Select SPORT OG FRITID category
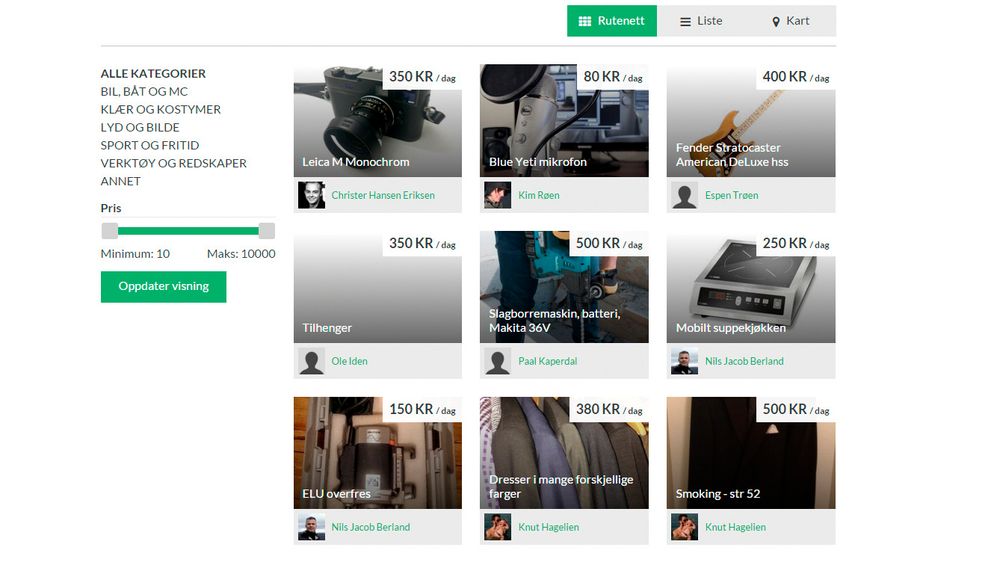The image size is (1000, 562). tap(150, 145)
